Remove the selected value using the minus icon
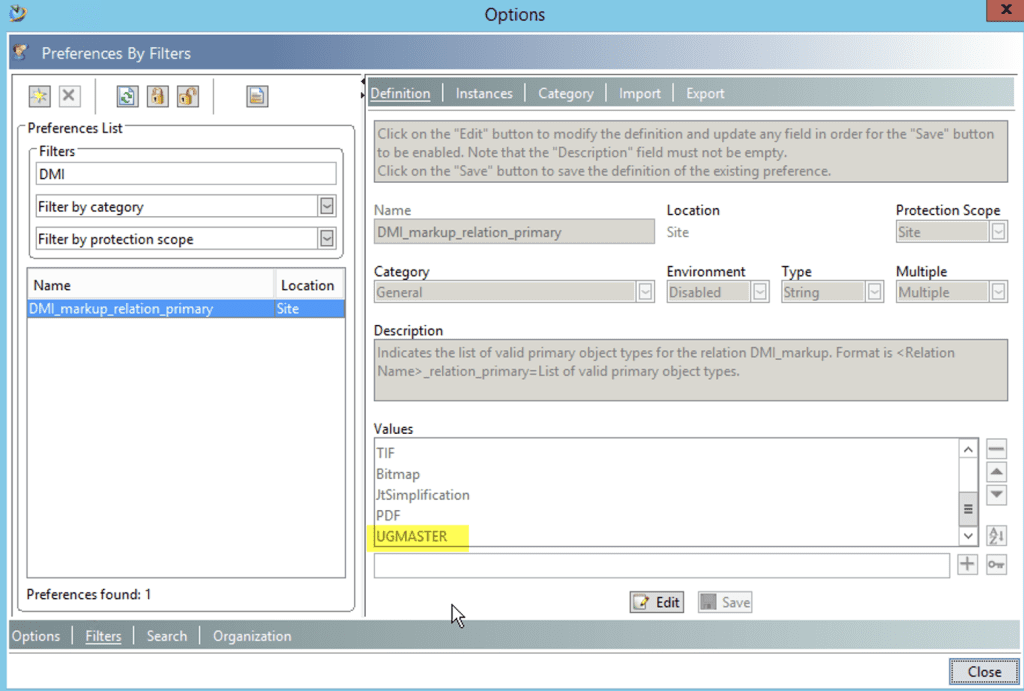The height and width of the screenshot is (691, 1024). tap(996, 448)
